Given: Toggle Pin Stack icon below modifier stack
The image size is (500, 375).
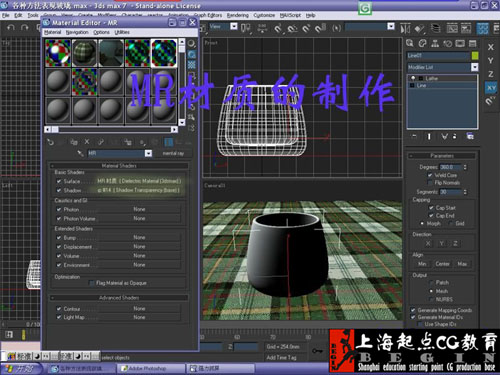Looking at the screenshot, I should pyautogui.click(x=414, y=136).
